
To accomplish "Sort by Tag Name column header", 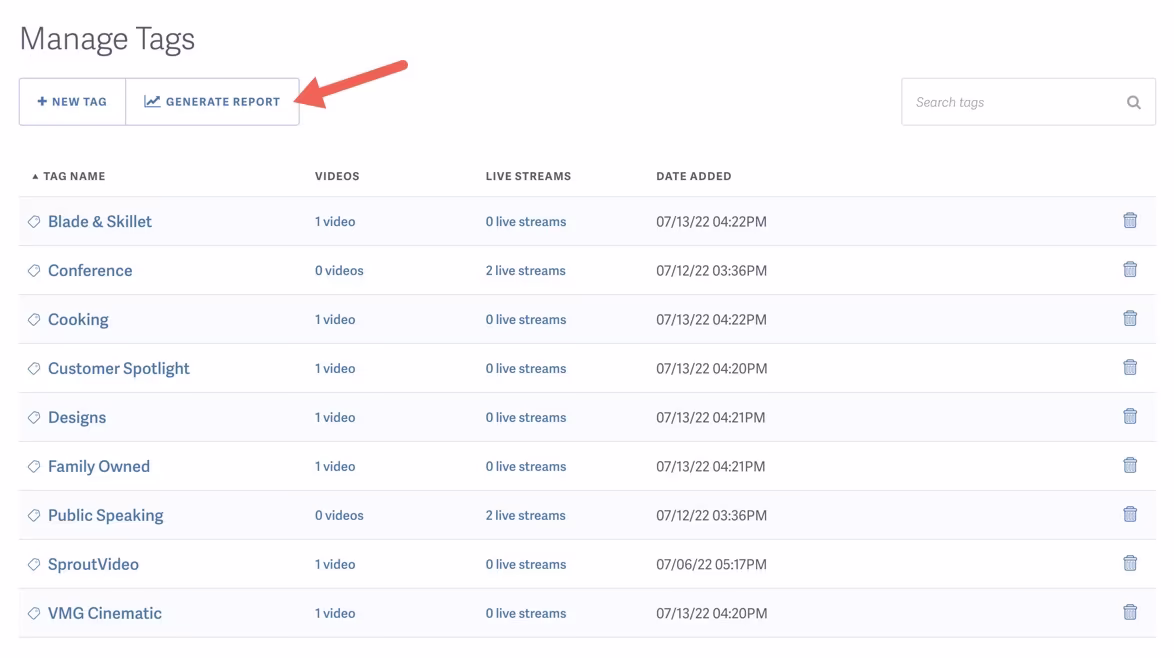I will pyautogui.click(x=73, y=176).
